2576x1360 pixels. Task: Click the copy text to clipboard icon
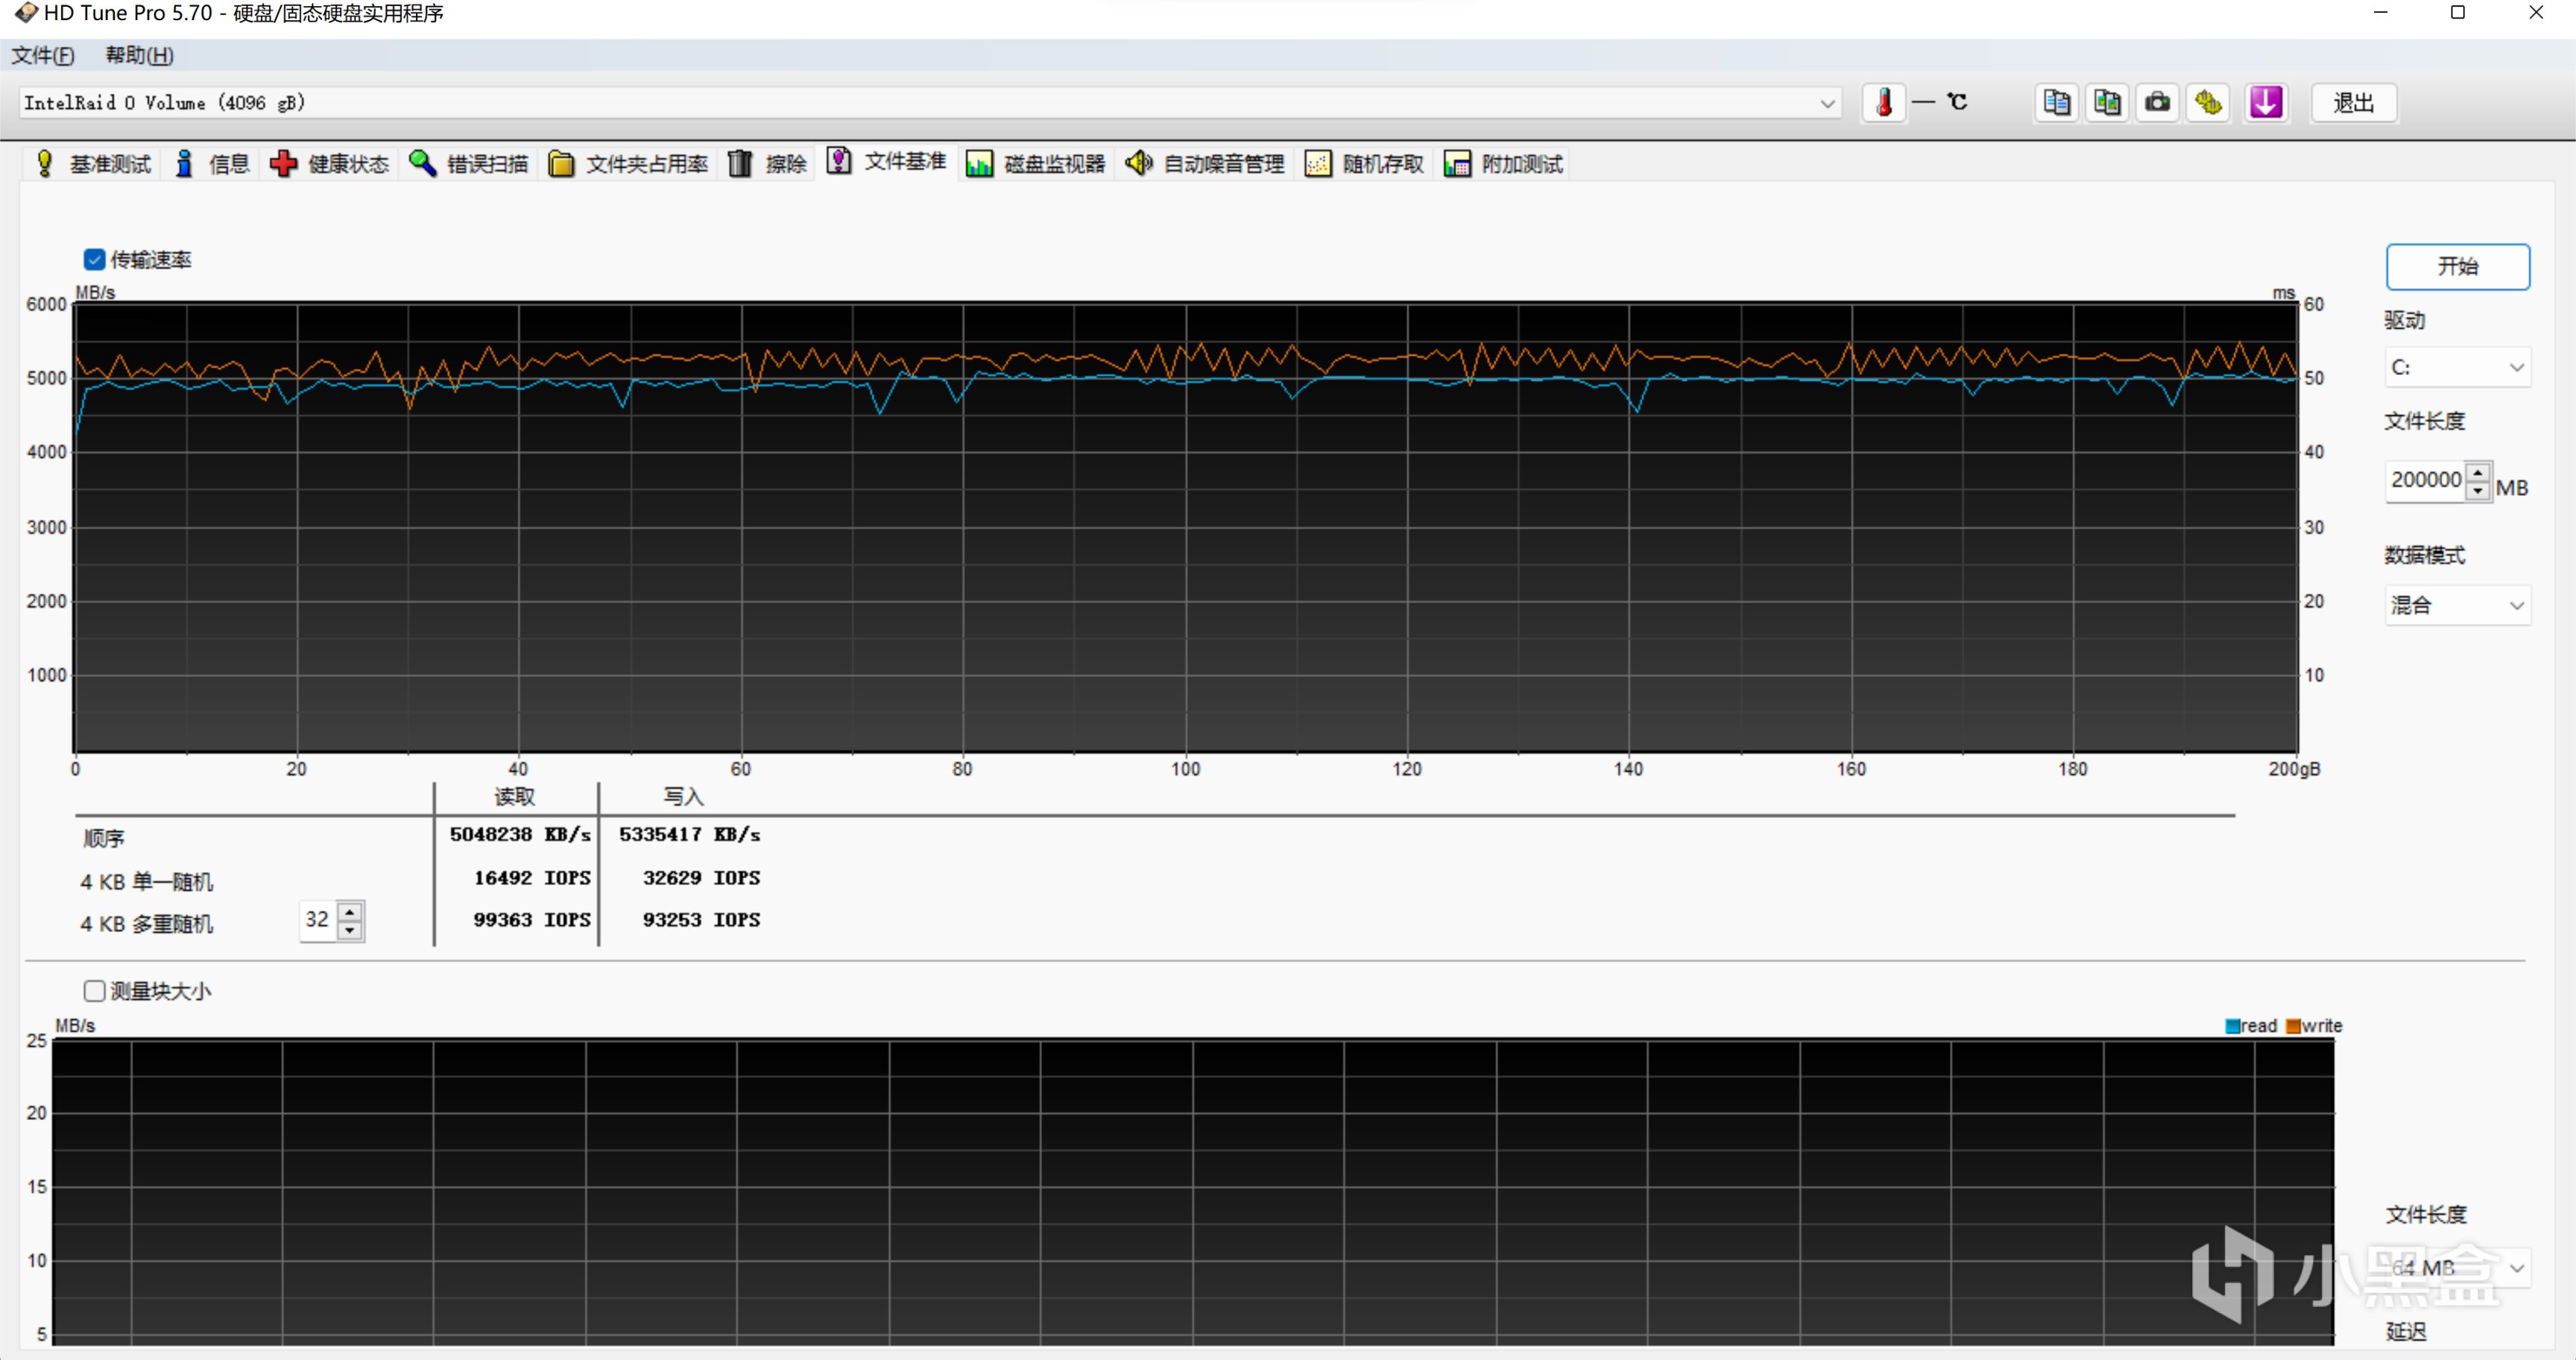(2056, 103)
